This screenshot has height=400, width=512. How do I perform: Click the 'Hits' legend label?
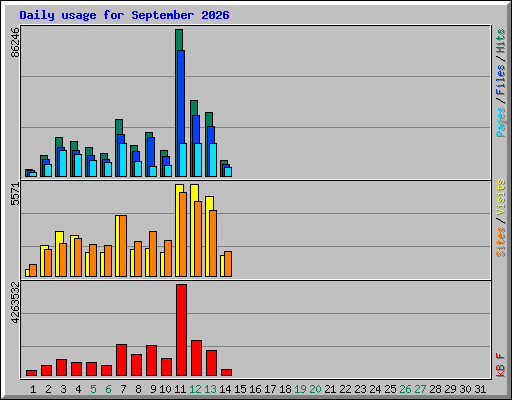(500, 41)
